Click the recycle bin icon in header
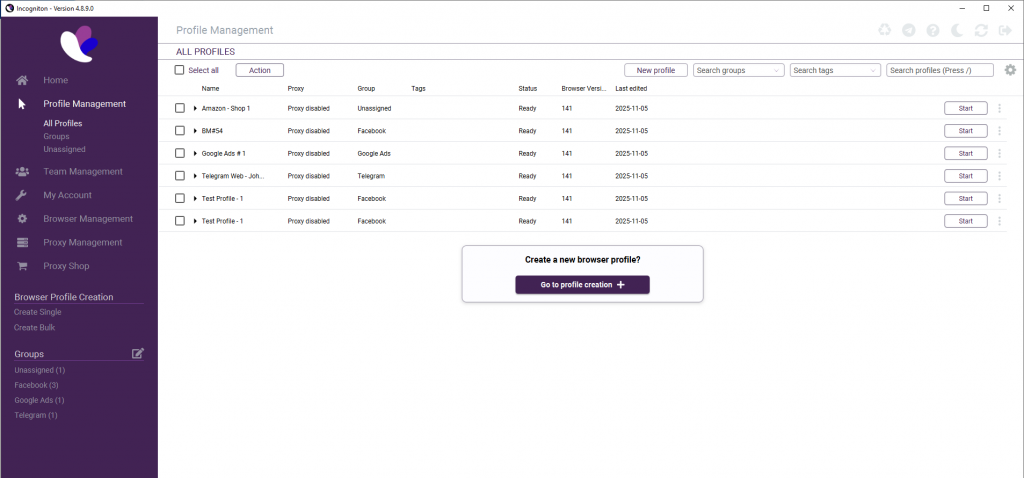1024x478 pixels. point(884,30)
